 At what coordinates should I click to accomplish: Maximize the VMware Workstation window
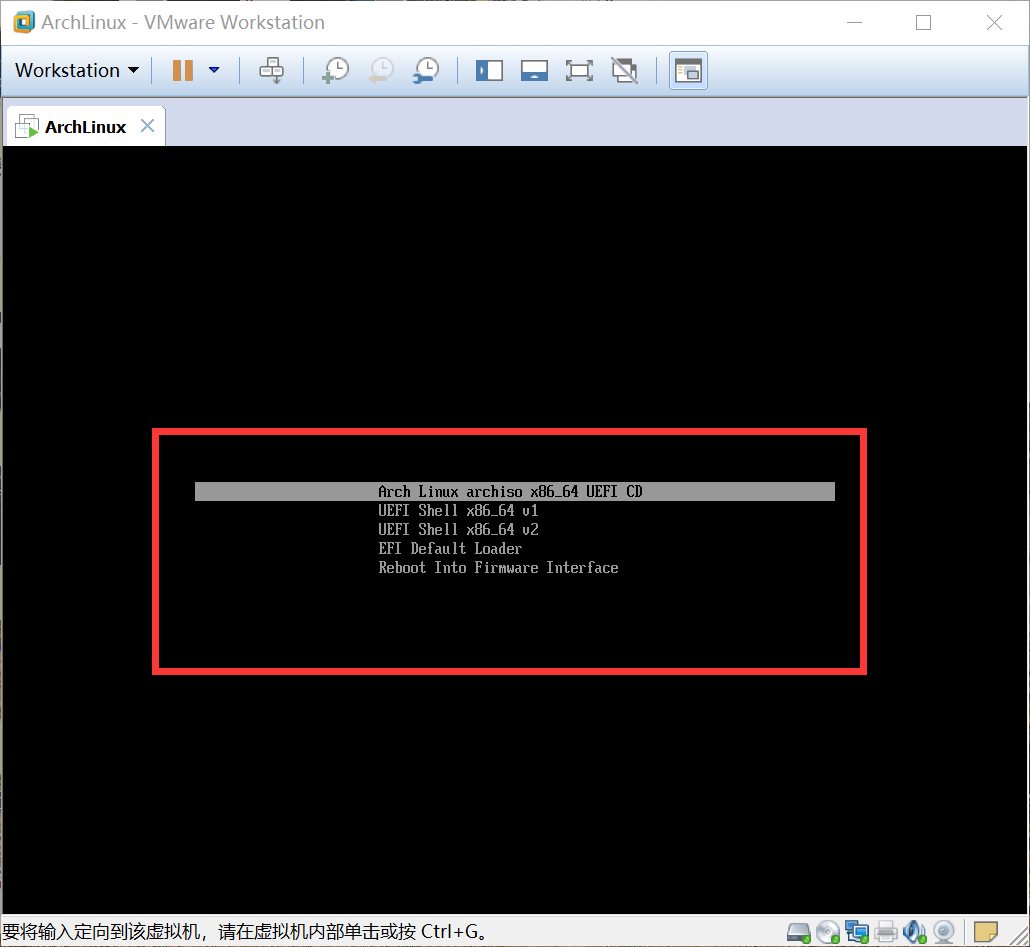pyautogui.click(x=923, y=22)
